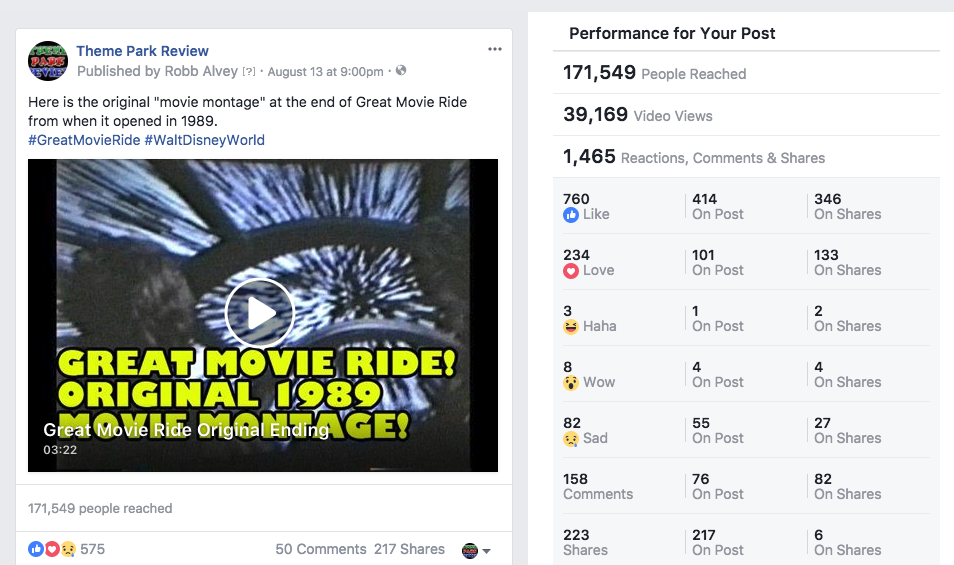The image size is (954, 565).
Task: Open the post options three-dot menu
Action: [495, 49]
